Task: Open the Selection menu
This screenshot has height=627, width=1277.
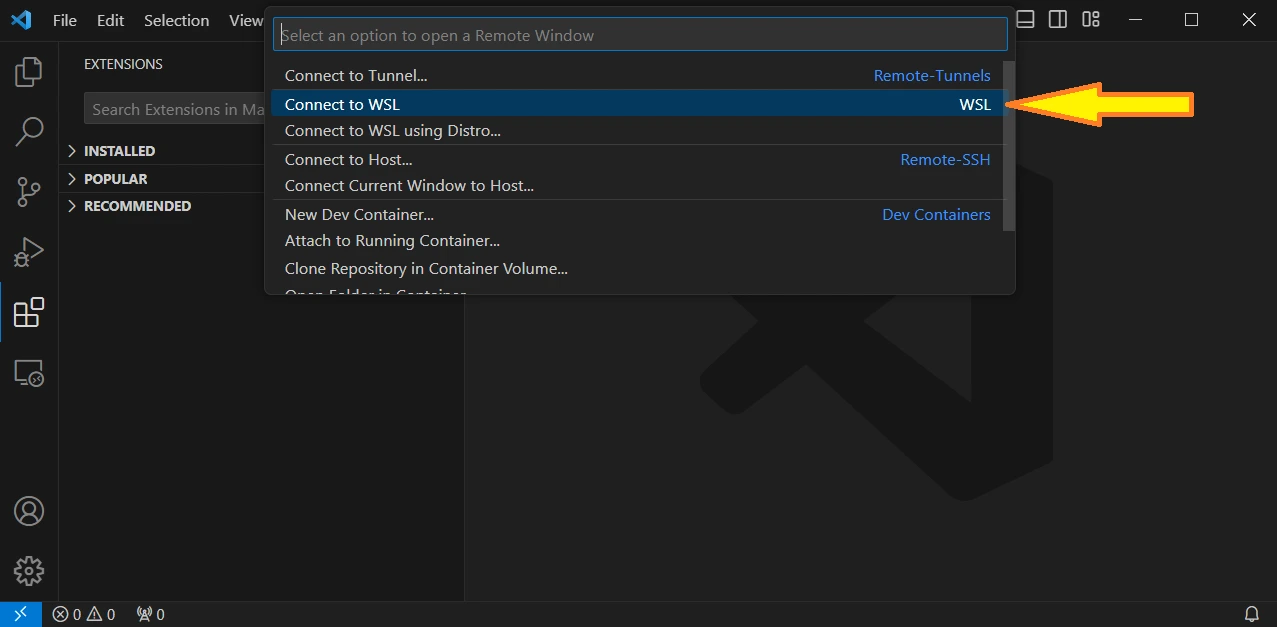Action: (177, 20)
